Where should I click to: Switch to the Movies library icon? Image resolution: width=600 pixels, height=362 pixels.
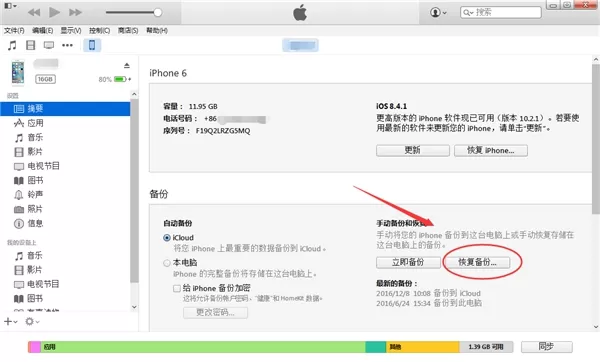pos(31,46)
